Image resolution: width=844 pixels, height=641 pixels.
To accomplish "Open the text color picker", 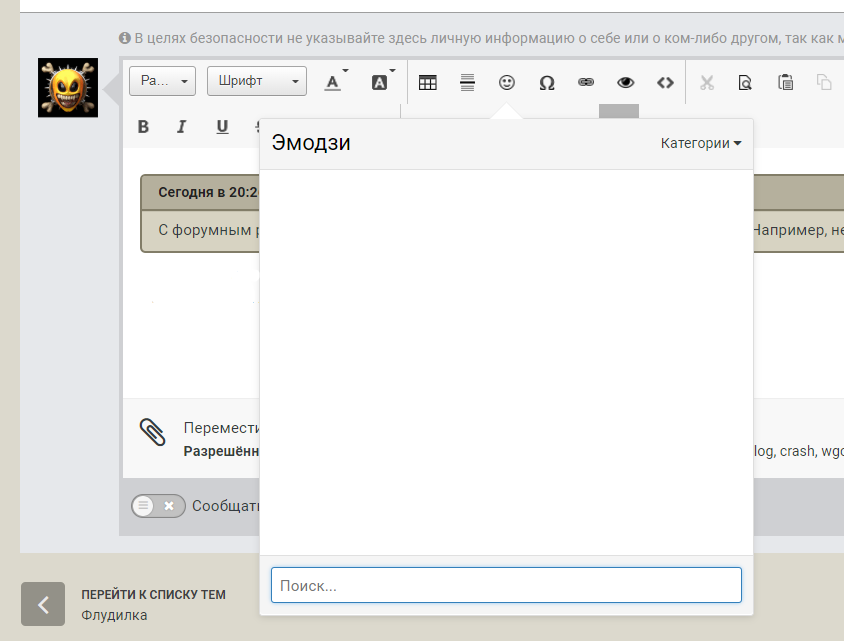I will click(x=336, y=83).
